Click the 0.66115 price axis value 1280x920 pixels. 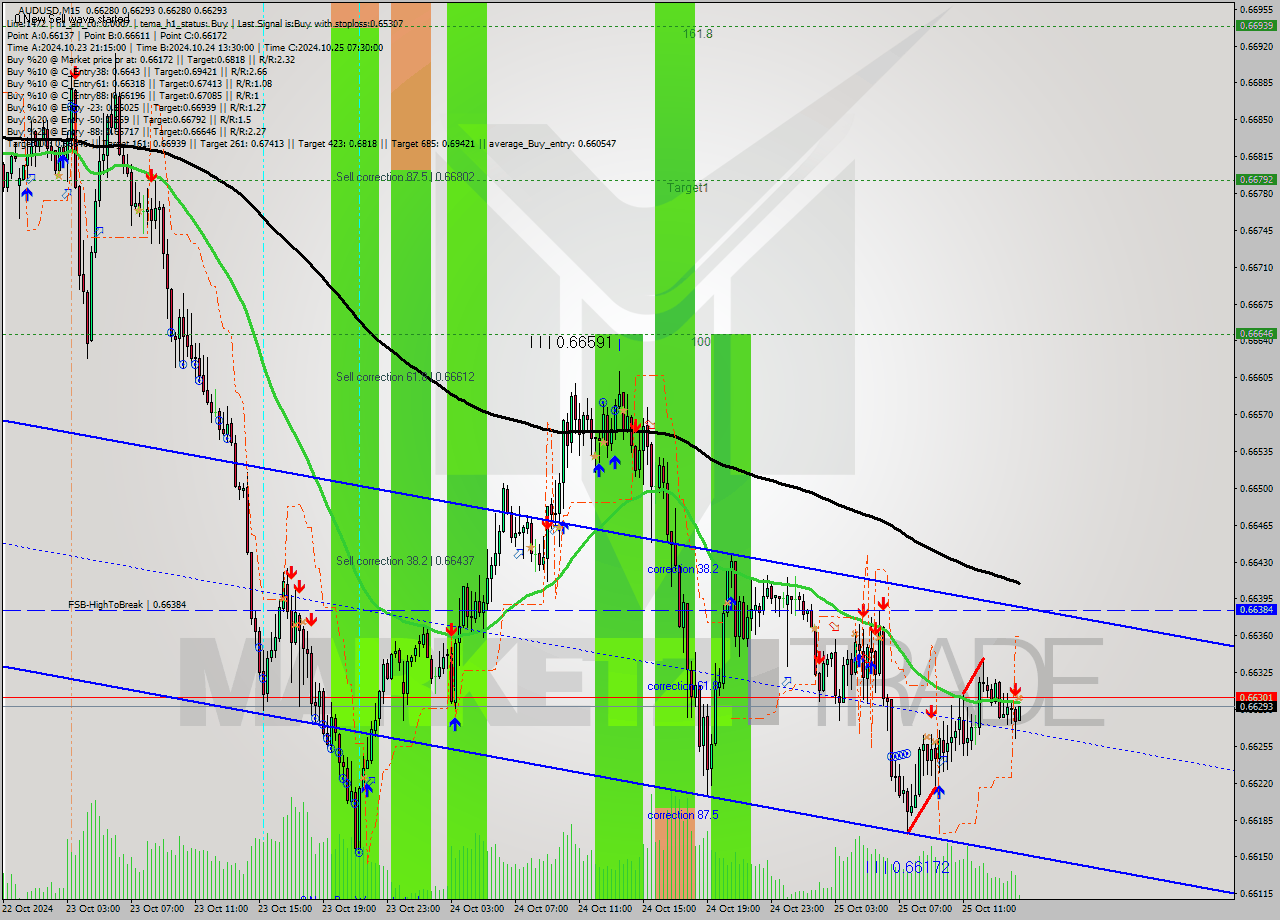(x=1256, y=893)
